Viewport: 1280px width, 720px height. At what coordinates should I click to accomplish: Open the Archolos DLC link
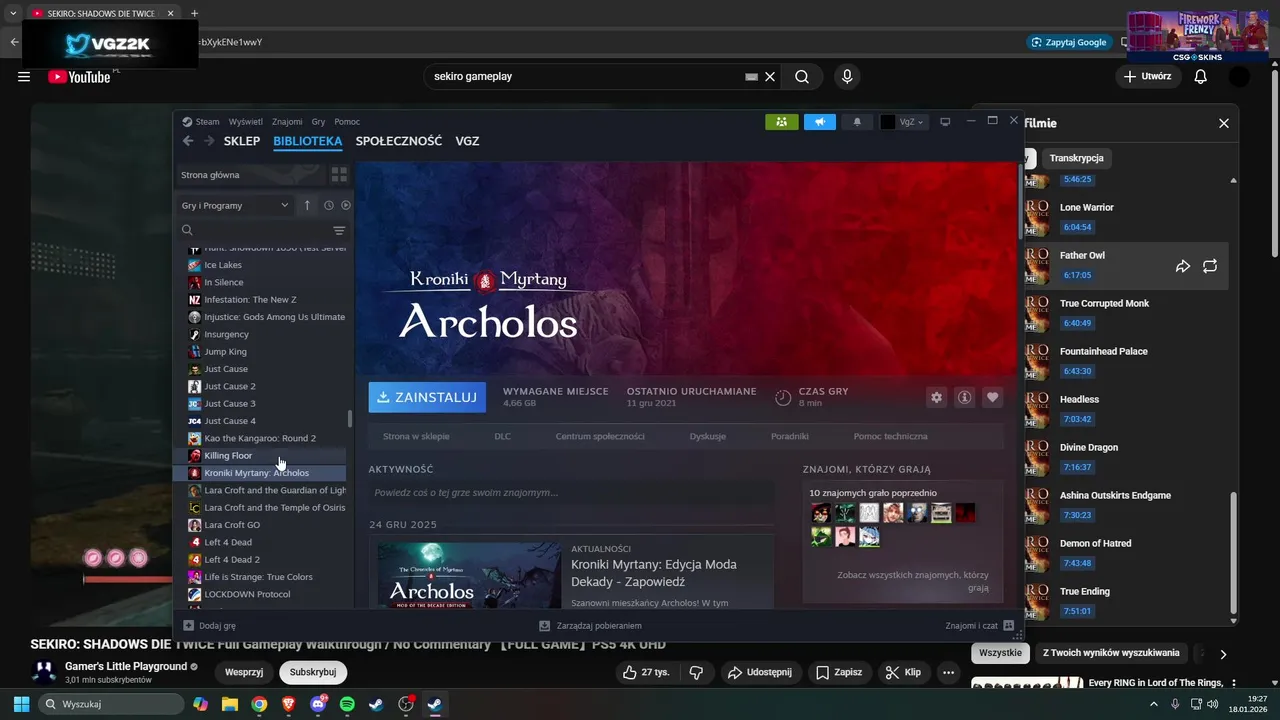point(502,436)
